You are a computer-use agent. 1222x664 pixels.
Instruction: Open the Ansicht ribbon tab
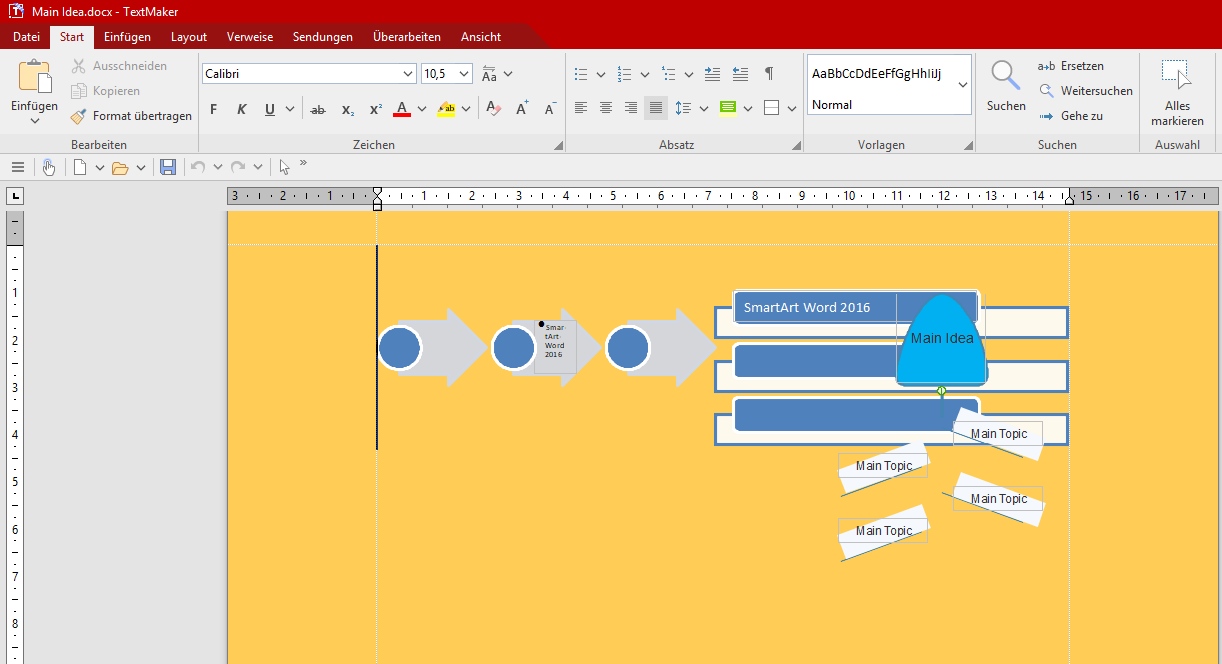[481, 37]
